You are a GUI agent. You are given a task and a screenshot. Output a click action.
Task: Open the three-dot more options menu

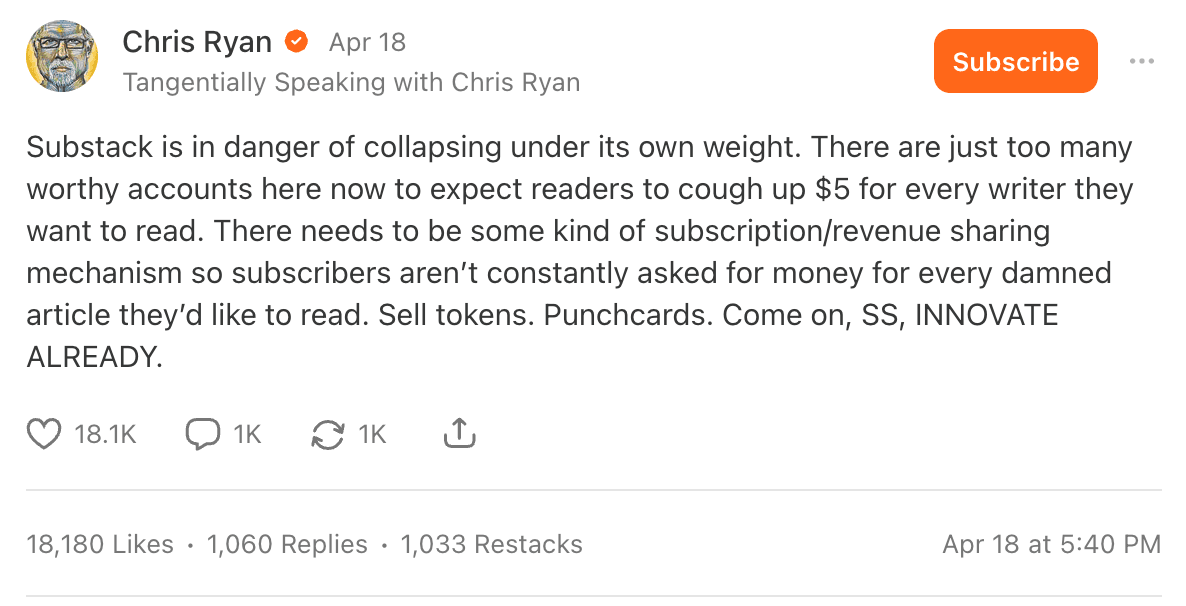pyautogui.click(x=1141, y=61)
